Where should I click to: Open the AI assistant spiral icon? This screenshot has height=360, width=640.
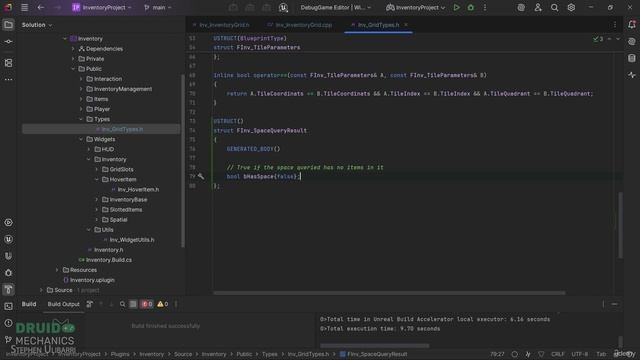click(x=521, y=7)
